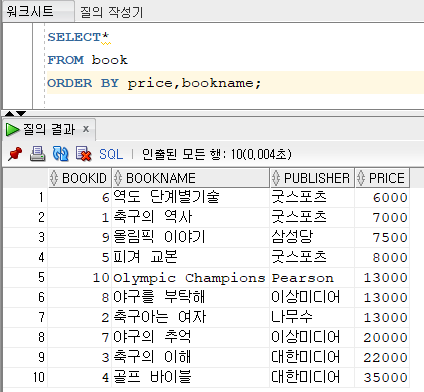Sort by the PUBLISHER column header
Screen dimensions: 424x392
(312, 178)
